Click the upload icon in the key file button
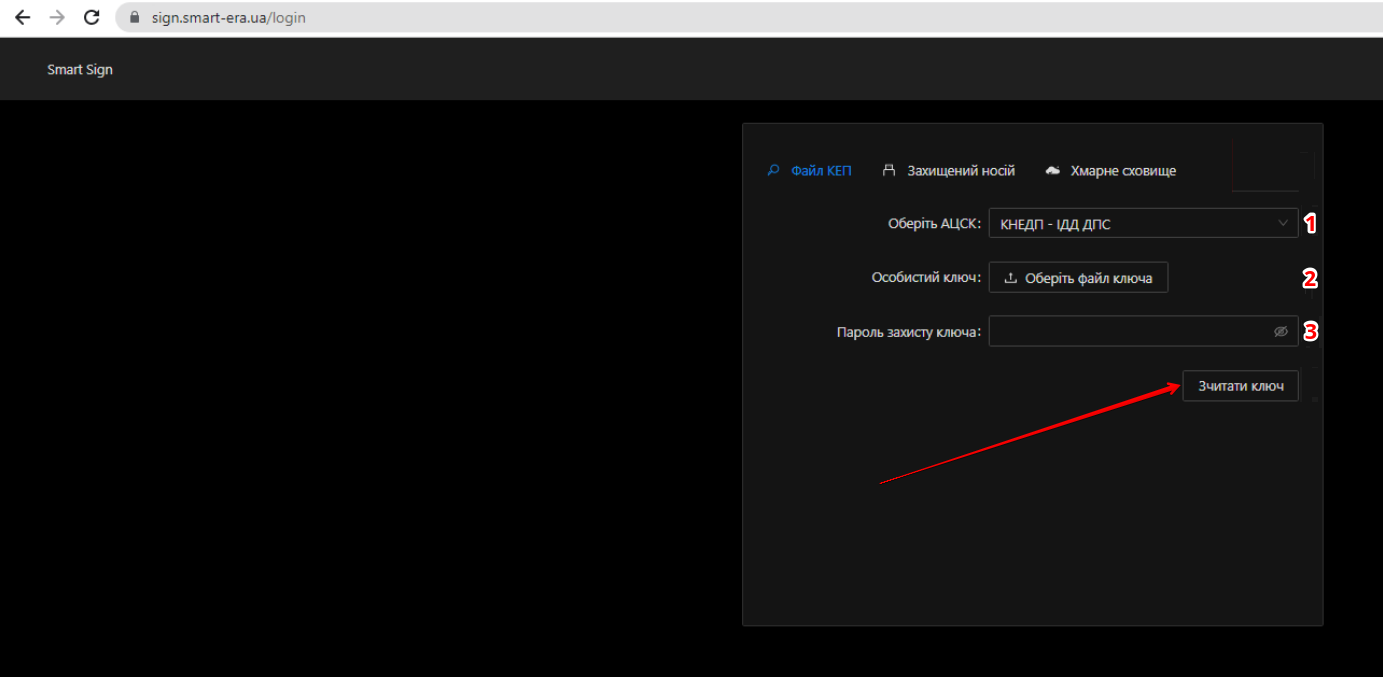 click(x=1010, y=278)
